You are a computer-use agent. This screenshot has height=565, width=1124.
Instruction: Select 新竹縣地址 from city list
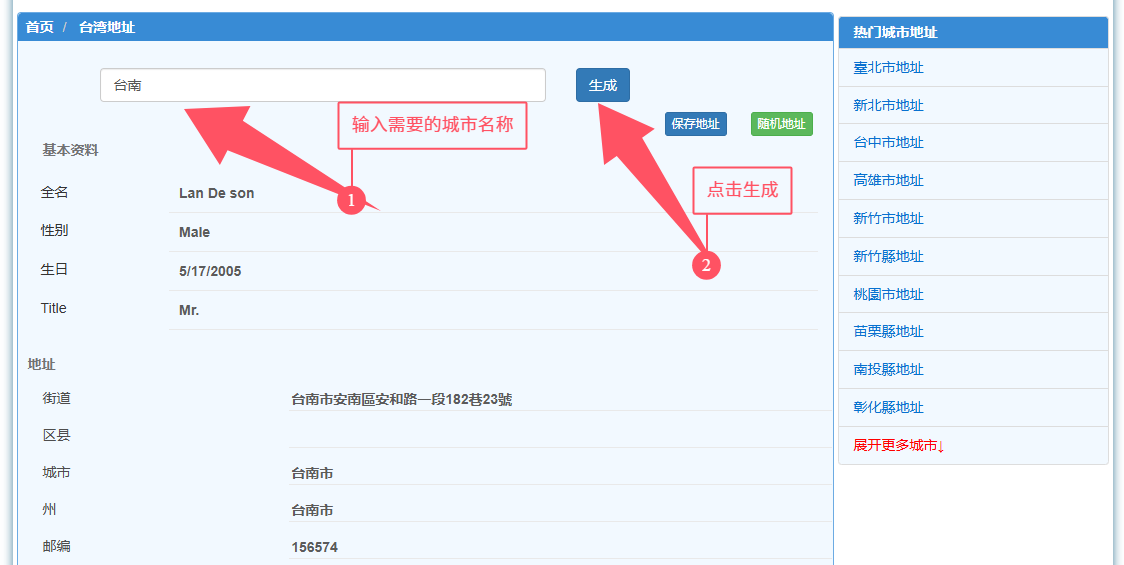pos(888,256)
